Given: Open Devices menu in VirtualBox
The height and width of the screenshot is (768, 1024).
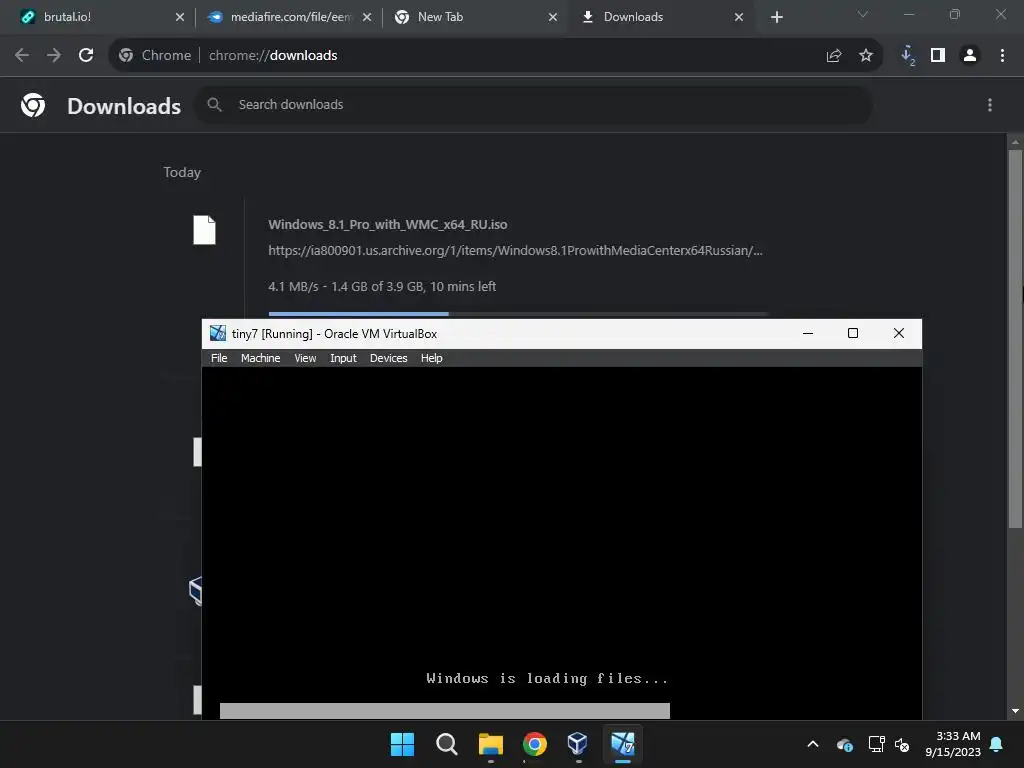Looking at the screenshot, I should 388,358.
